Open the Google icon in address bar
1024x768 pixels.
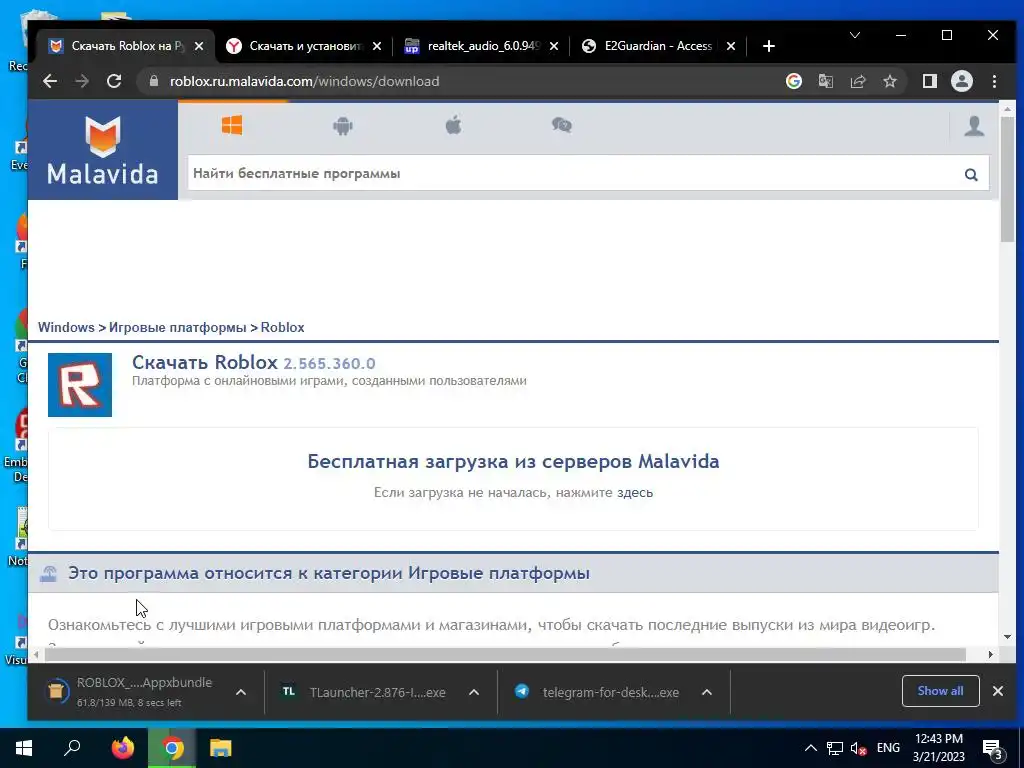click(x=793, y=81)
